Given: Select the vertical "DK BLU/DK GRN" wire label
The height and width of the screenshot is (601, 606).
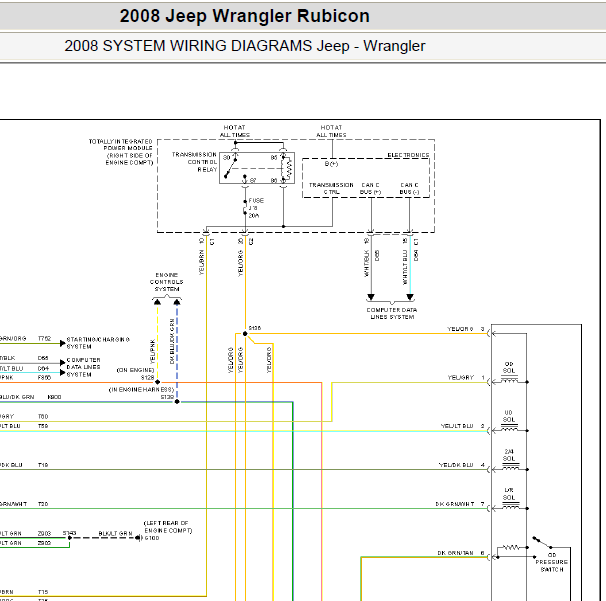Looking at the screenshot, I should pyautogui.click(x=172, y=341).
